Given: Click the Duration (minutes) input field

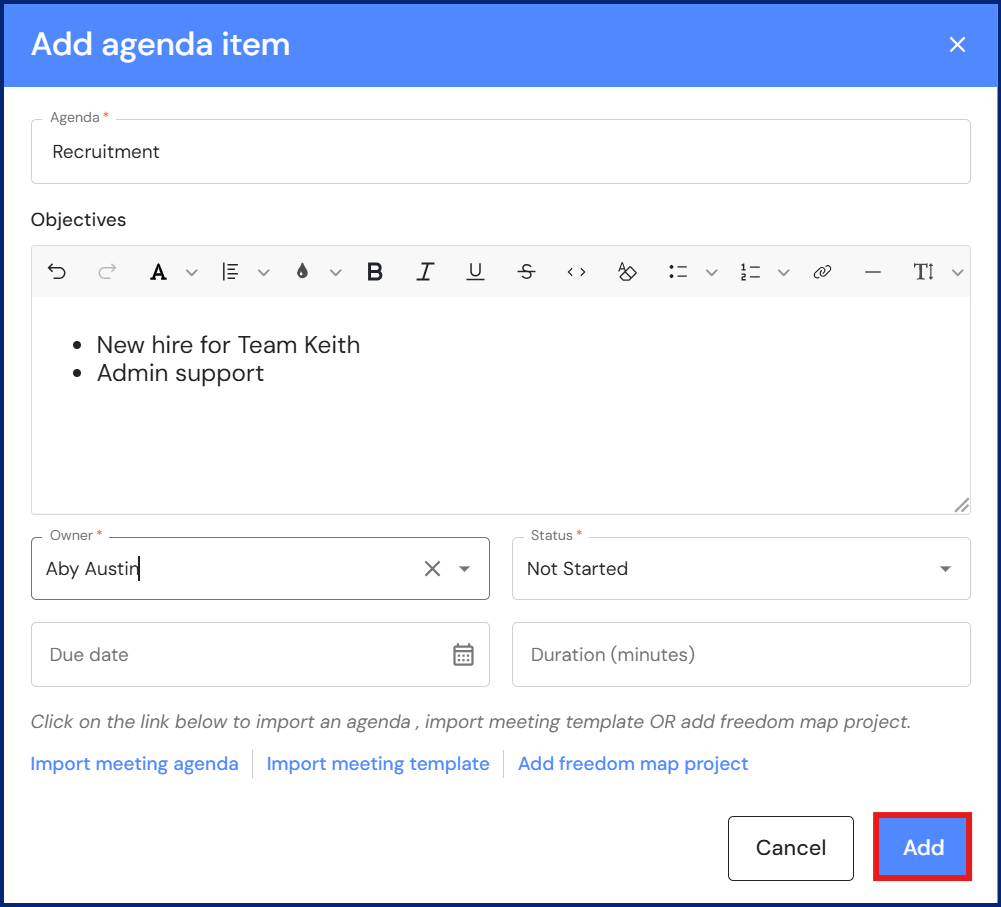Looking at the screenshot, I should pos(741,655).
